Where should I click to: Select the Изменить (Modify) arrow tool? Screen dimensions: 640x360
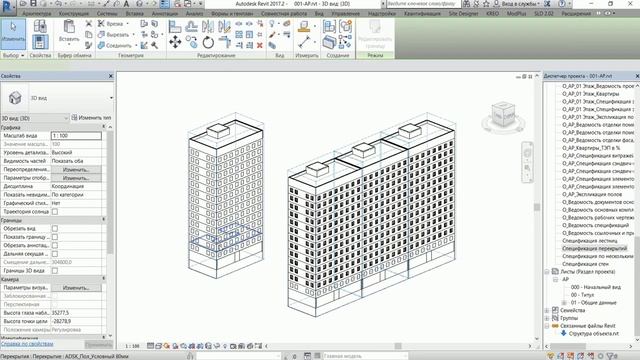coord(13,33)
